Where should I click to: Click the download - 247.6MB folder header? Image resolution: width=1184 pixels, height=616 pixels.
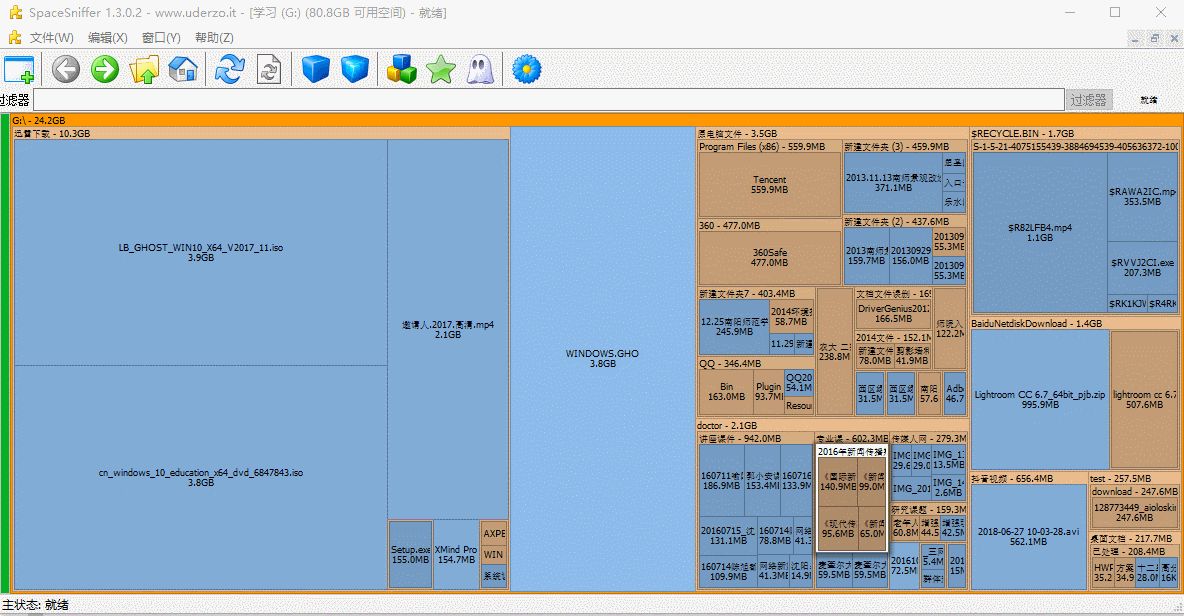coord(1135,491)
